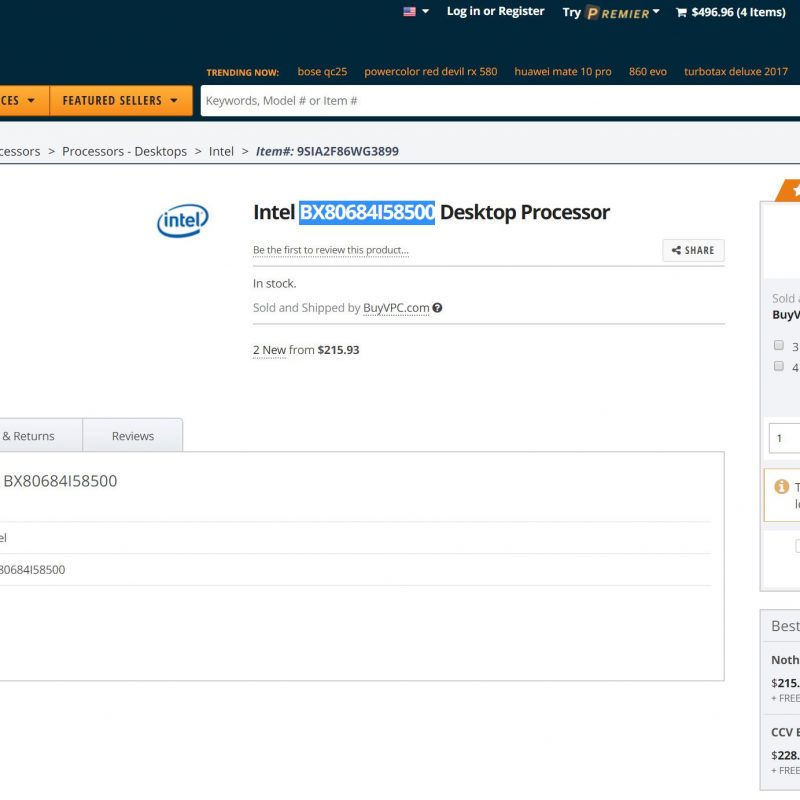The image size is (800, 800).
Task: Select trending search powercolor red devil rx 580
Action: [x=430, y=71]
